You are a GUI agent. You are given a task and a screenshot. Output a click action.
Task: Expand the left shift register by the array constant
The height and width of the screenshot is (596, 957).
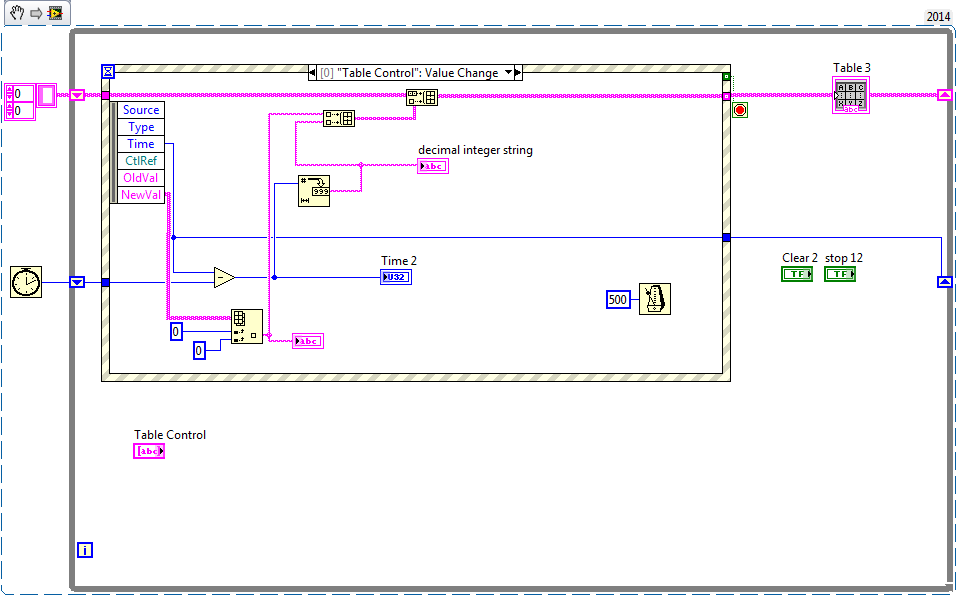coord(77,95)
